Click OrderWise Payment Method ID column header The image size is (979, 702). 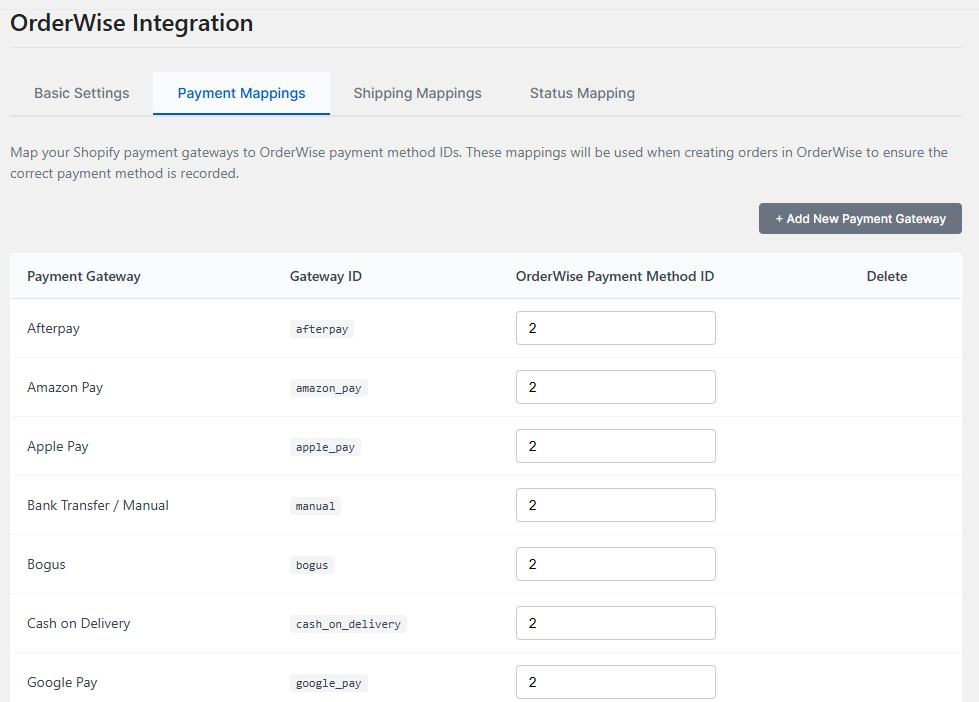[615, 276]
